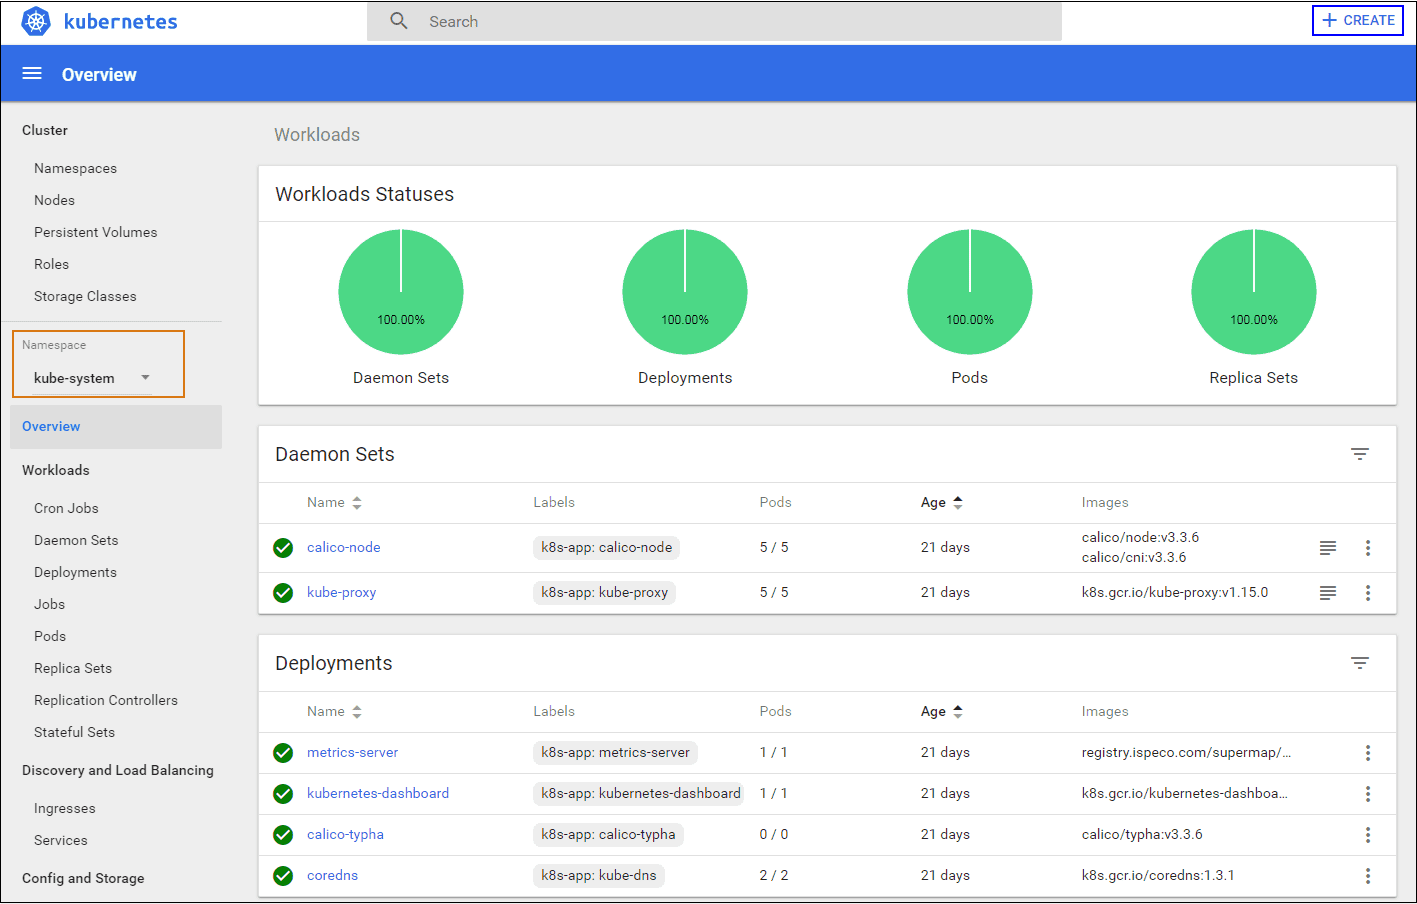Open actions menu for calico-node
This screenshot has height=904, width=1417.
[1367, 548]
